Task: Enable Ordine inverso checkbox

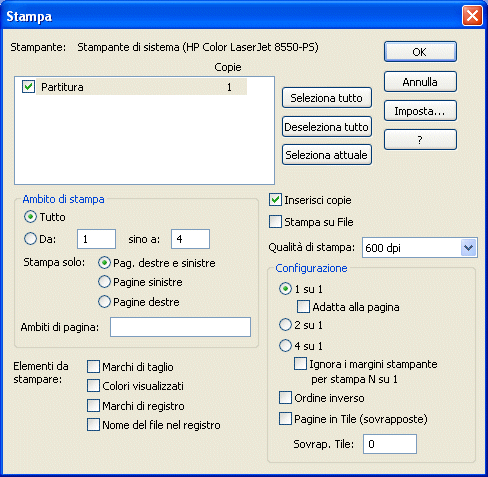Action: [285, 398]
